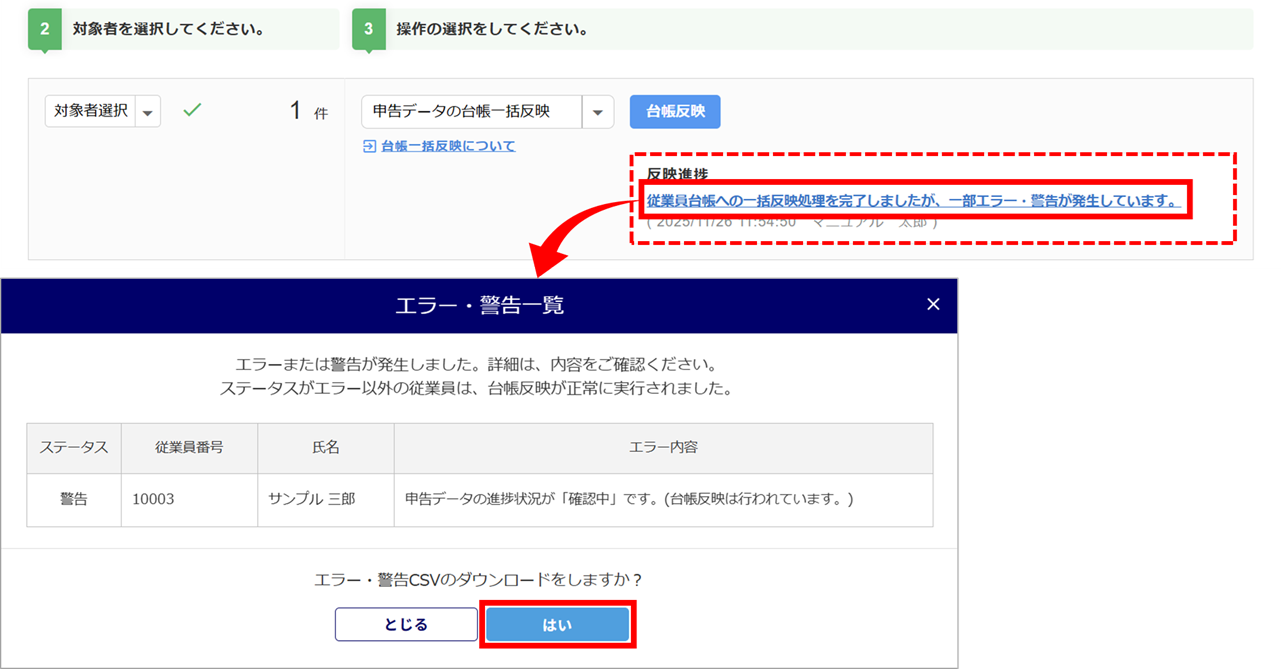
Task: Click the サンプル 三郎 name cell
Action: 326,499
